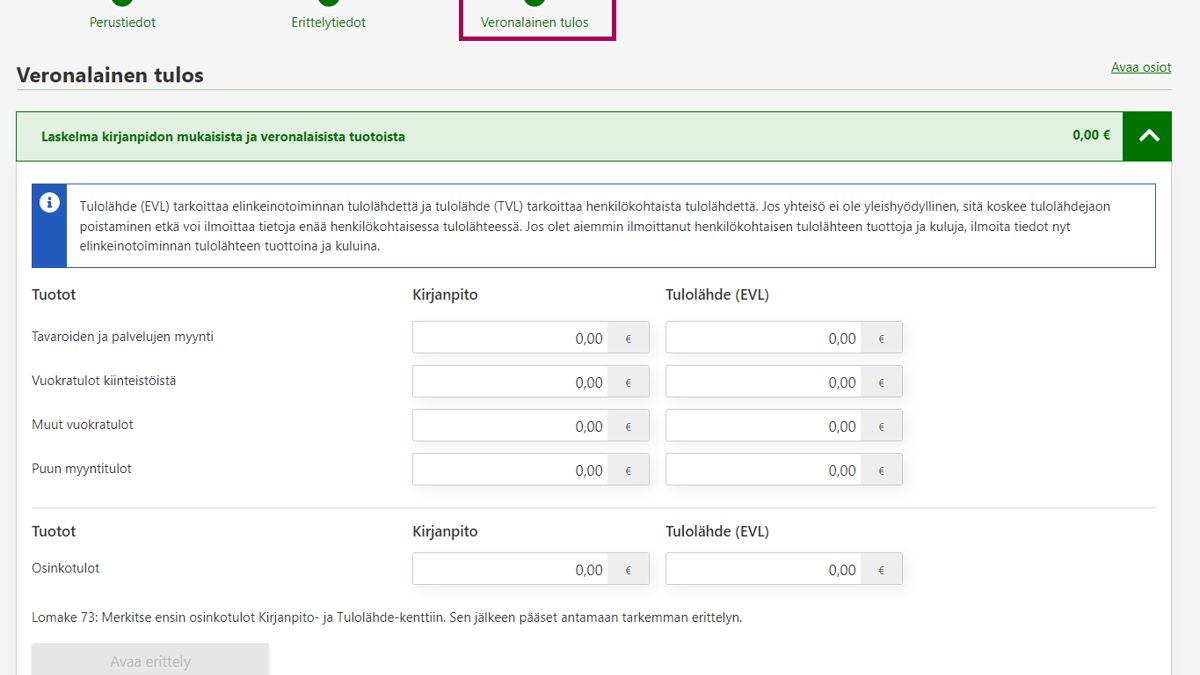1200x675 pixels.
Task: Switch to the Erittelytiedot step
Action: [328, 21]
